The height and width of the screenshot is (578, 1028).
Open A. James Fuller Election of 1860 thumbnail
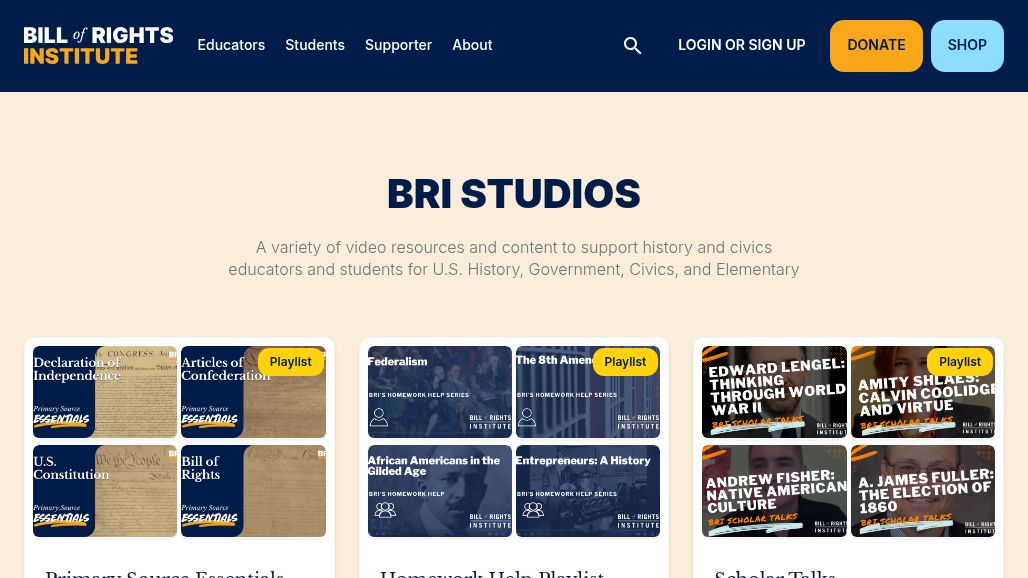coord(922,491)
